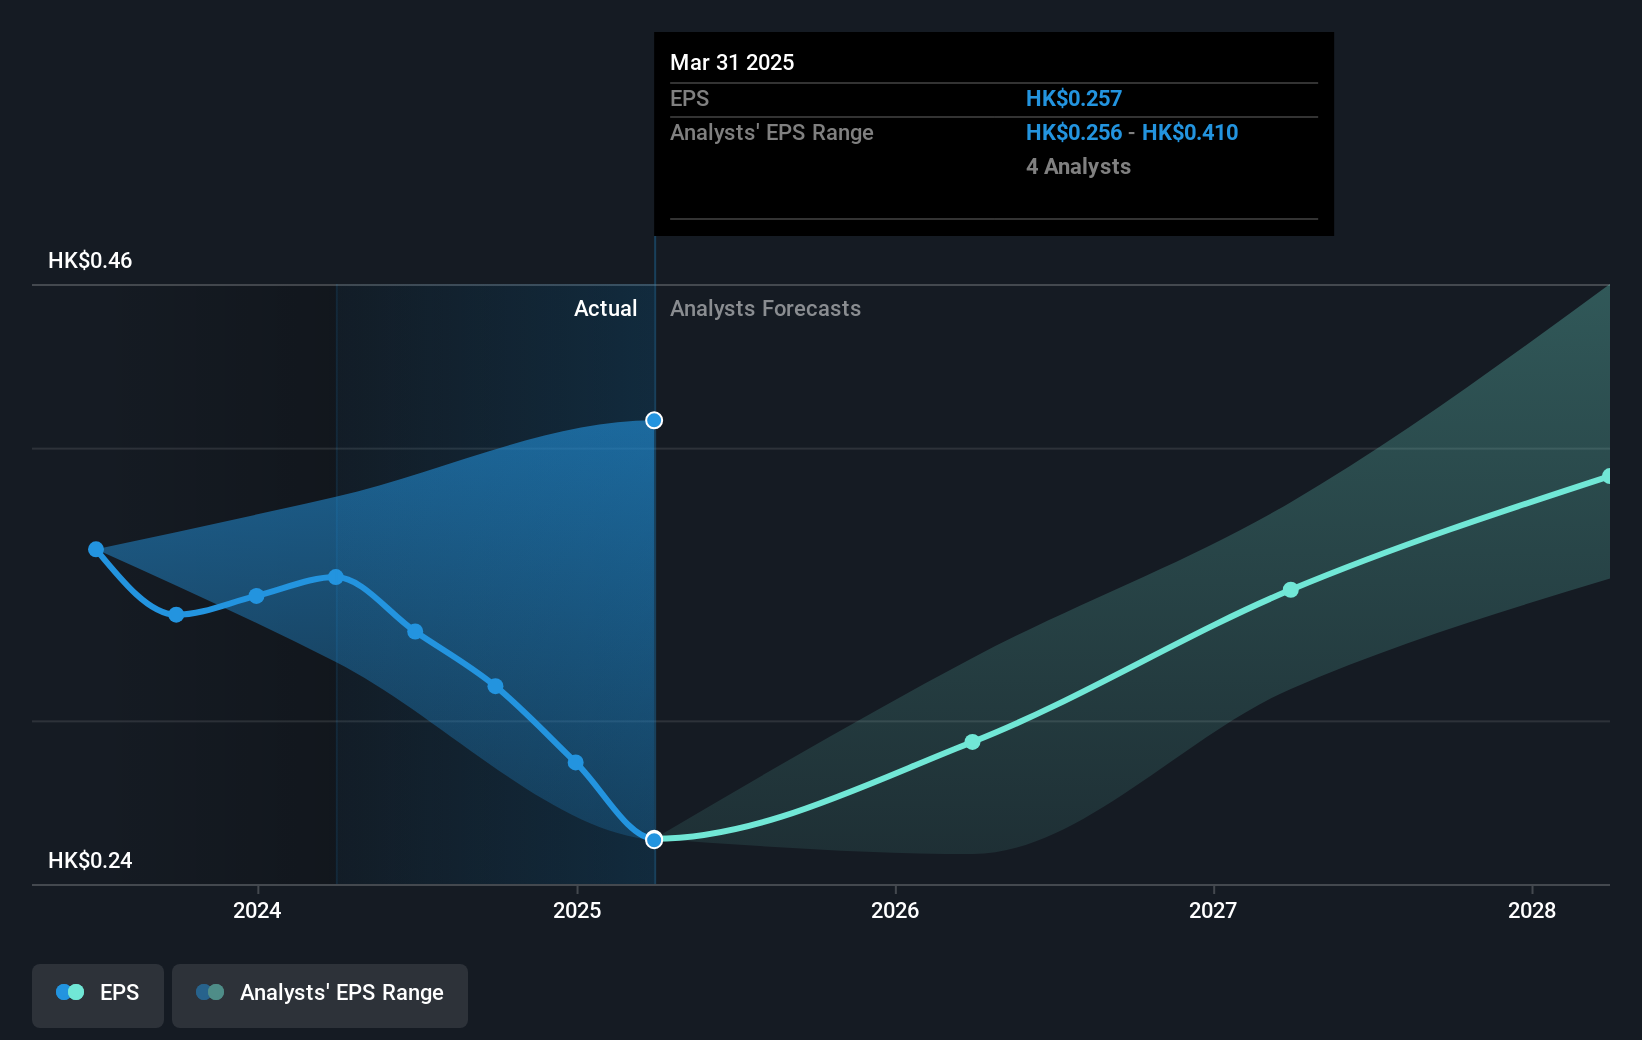Click the HK$0.410 upper range value
This screenshot has height=1040, width=1642.
click(x=1190, y=131)
